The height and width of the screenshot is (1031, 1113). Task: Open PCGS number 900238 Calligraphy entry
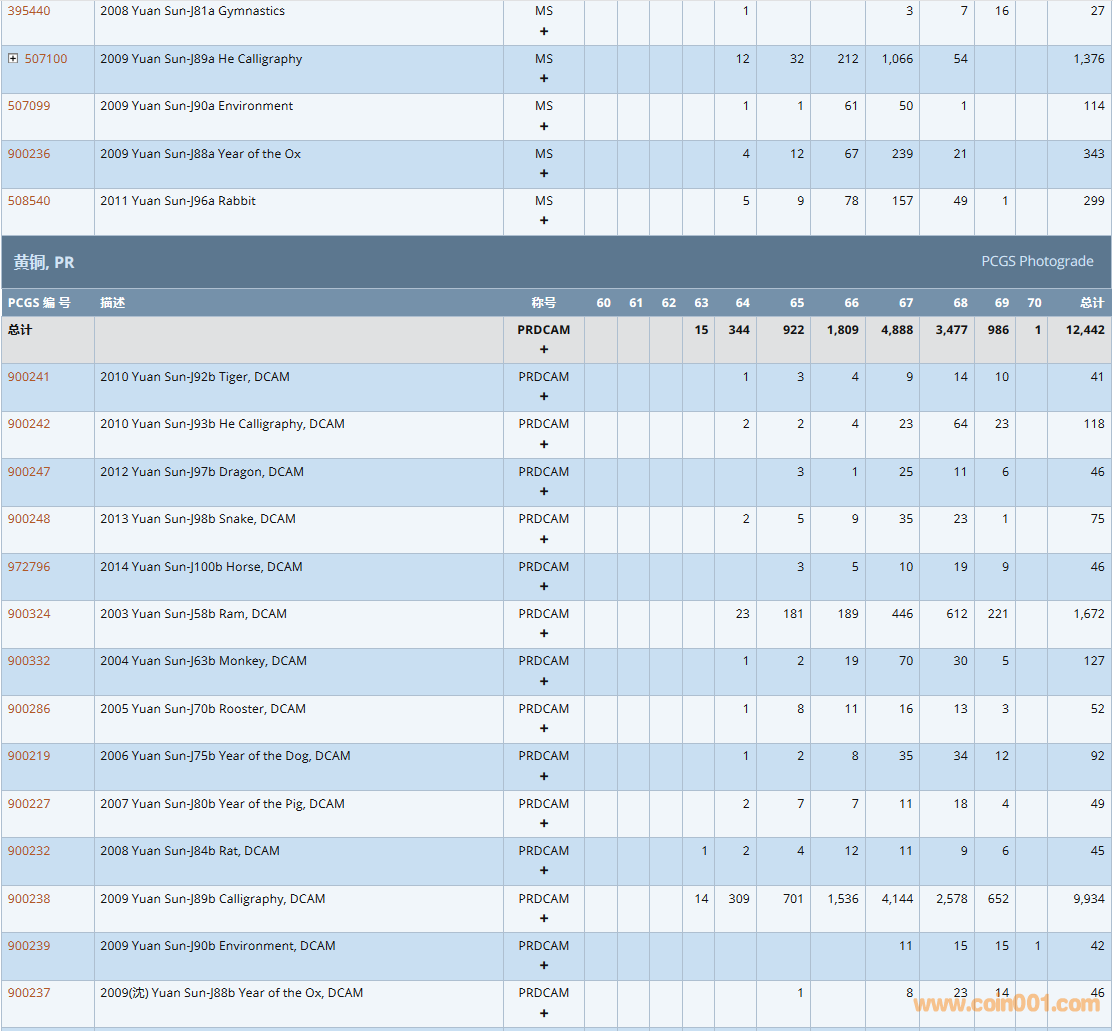pyautogui.click(x=29, y=899)
